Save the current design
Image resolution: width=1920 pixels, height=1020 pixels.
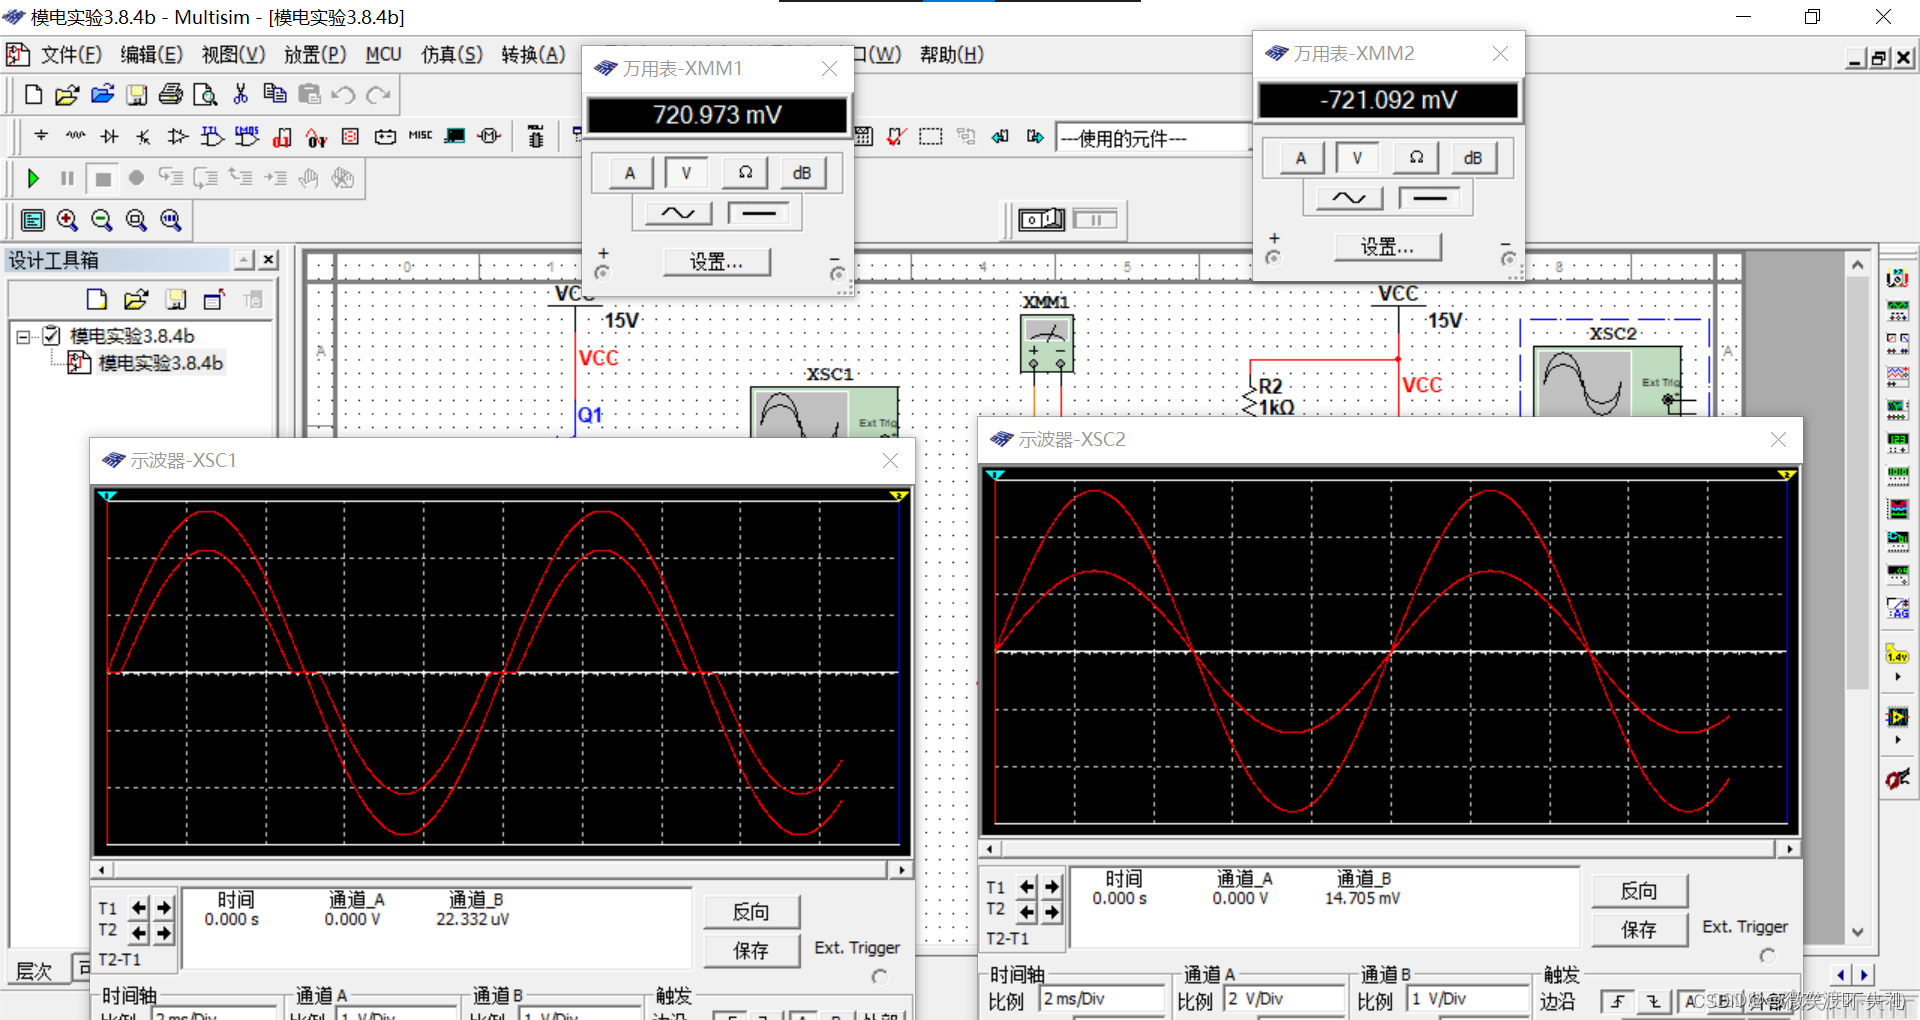click(136, 94)
